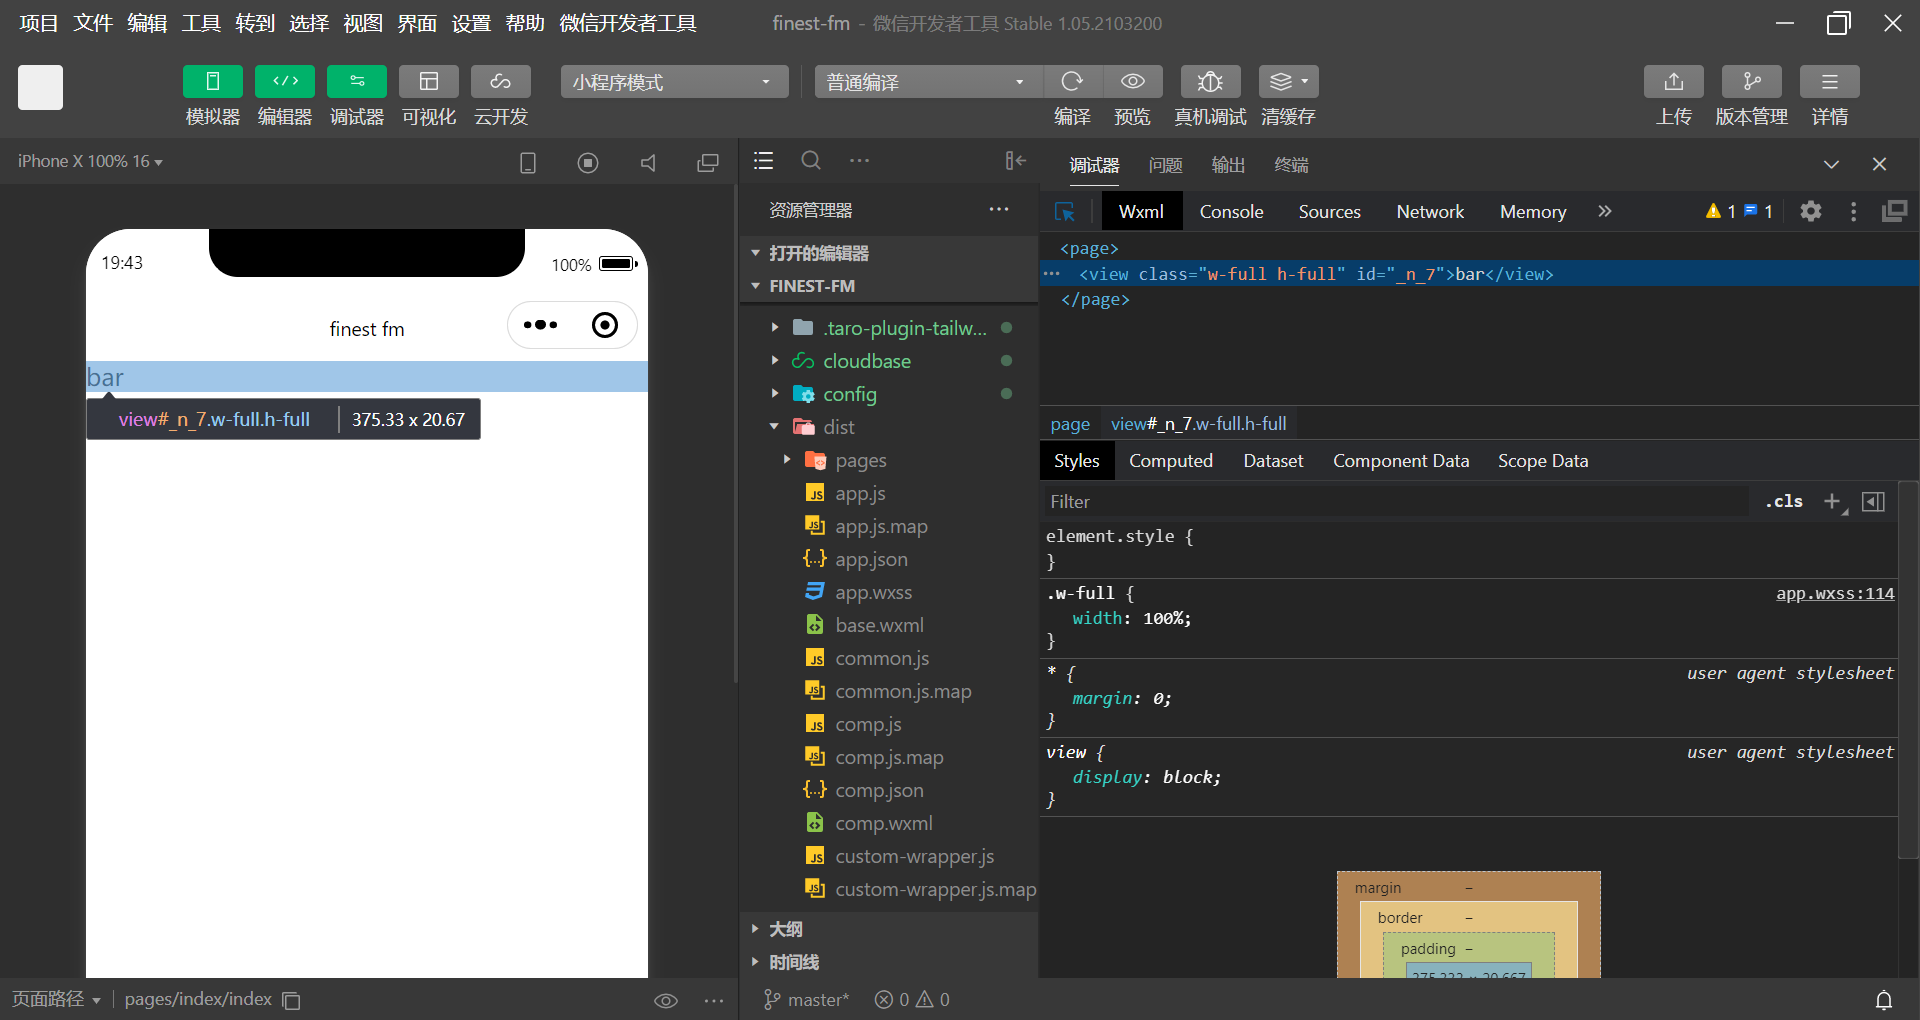
Task: Show more devtools tabs chevron
Action: [1605, 211]
